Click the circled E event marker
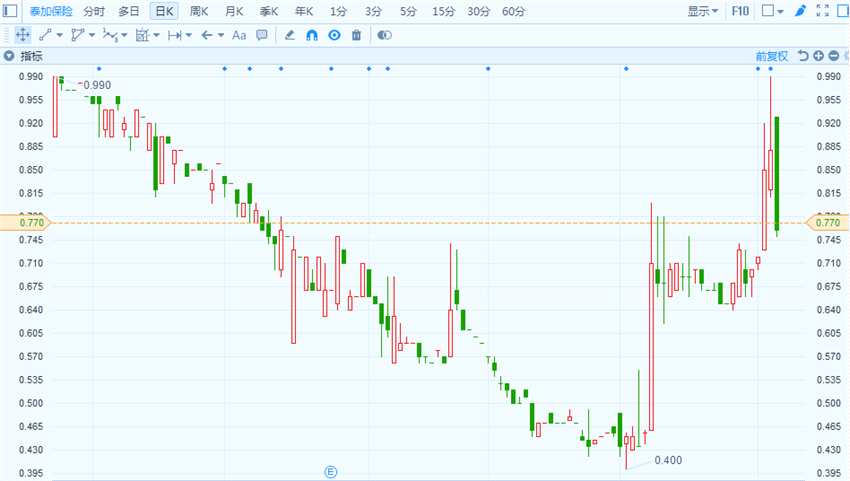The height and width of the screenshot is (481, 850). coord(331,472)
